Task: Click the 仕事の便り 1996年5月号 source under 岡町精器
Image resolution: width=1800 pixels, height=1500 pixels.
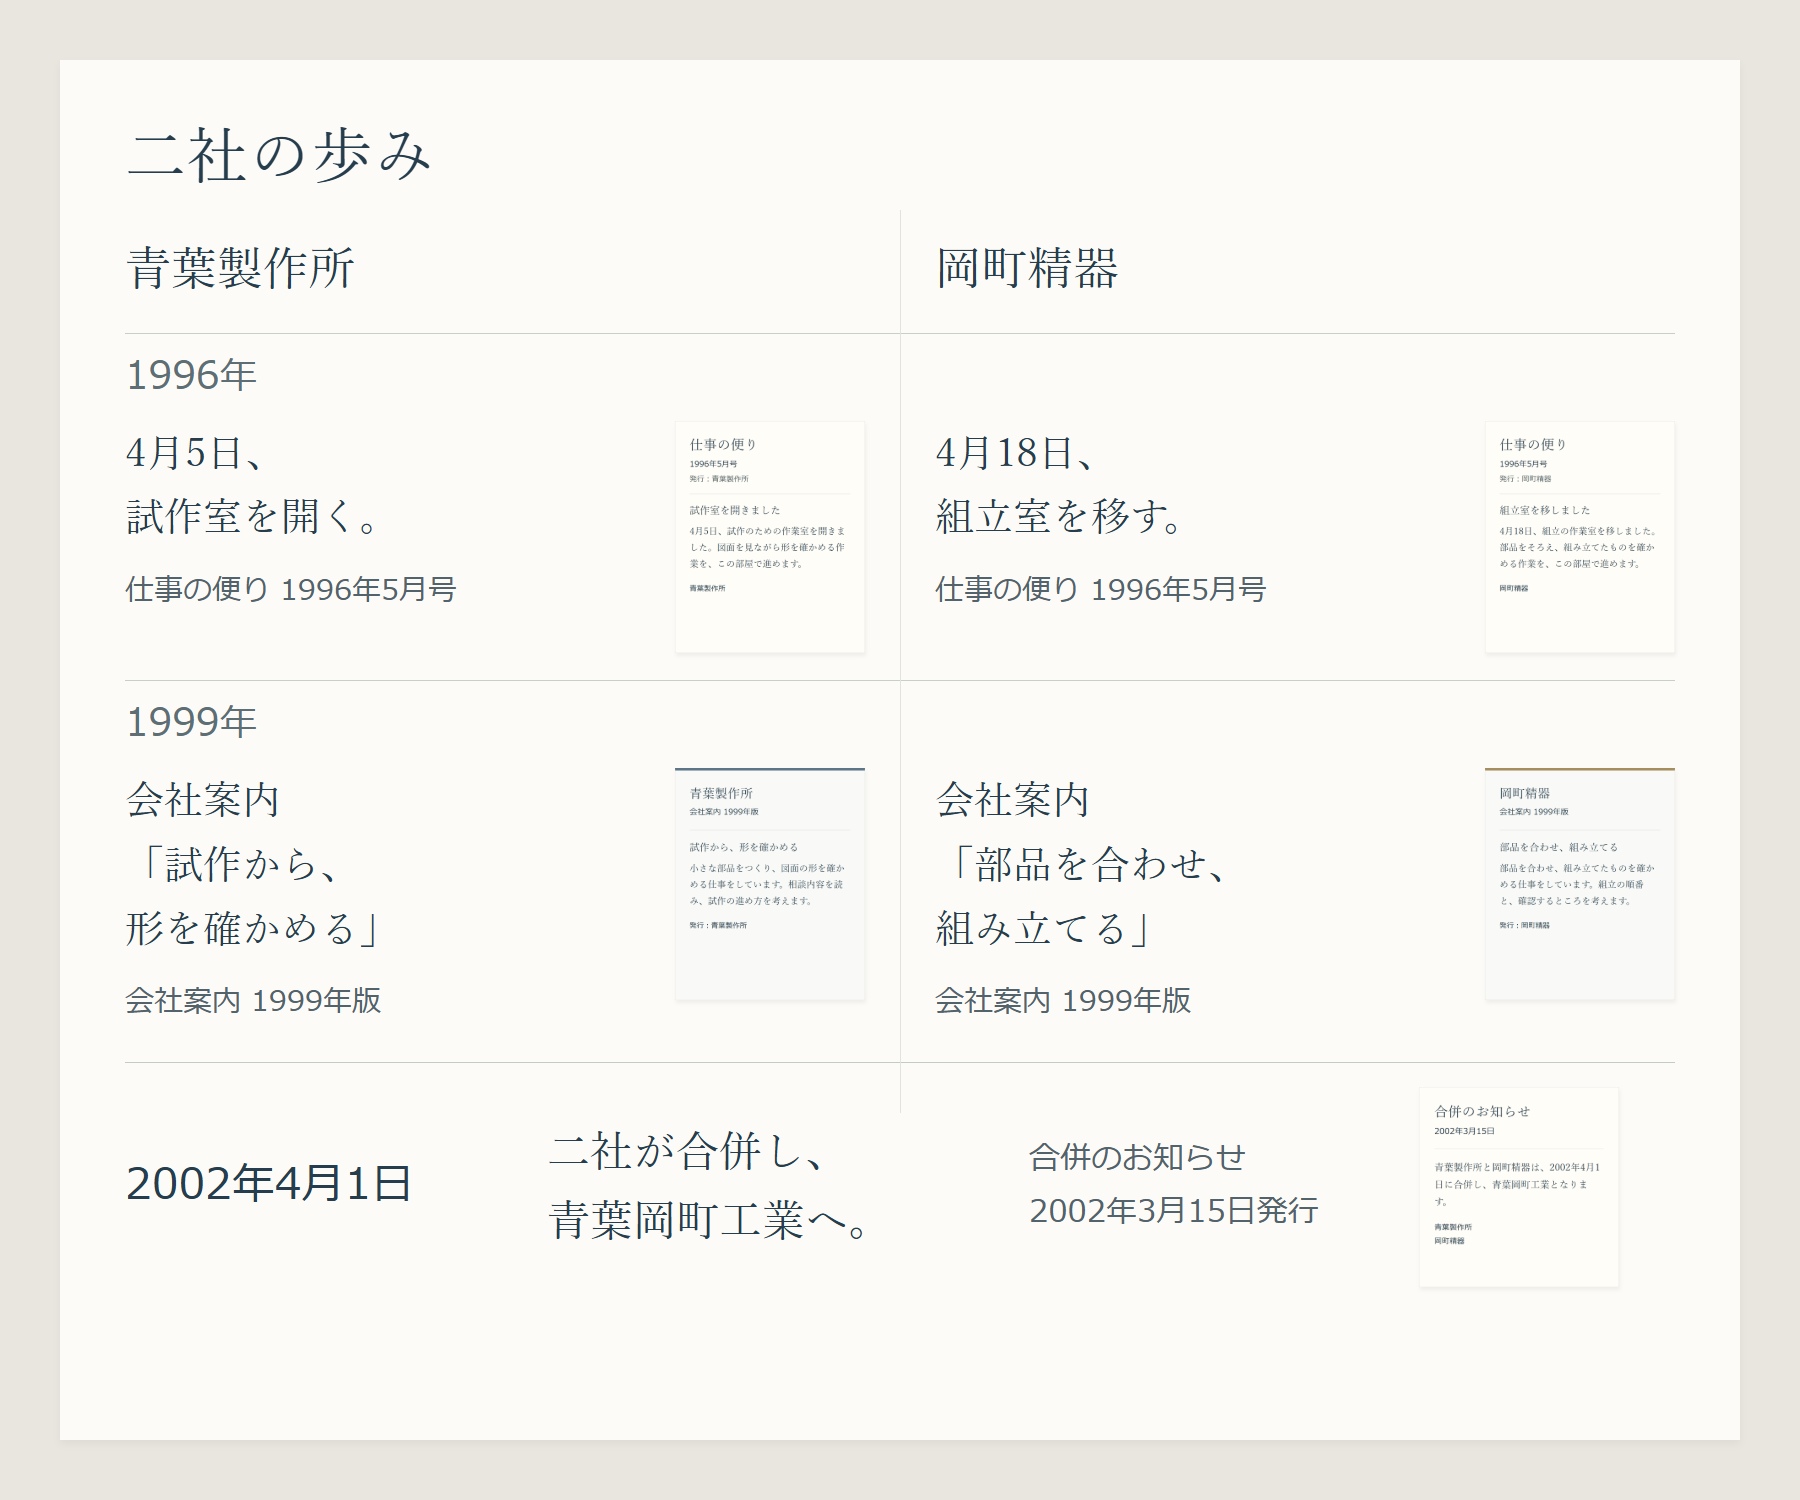Action: pos(1101,589)
